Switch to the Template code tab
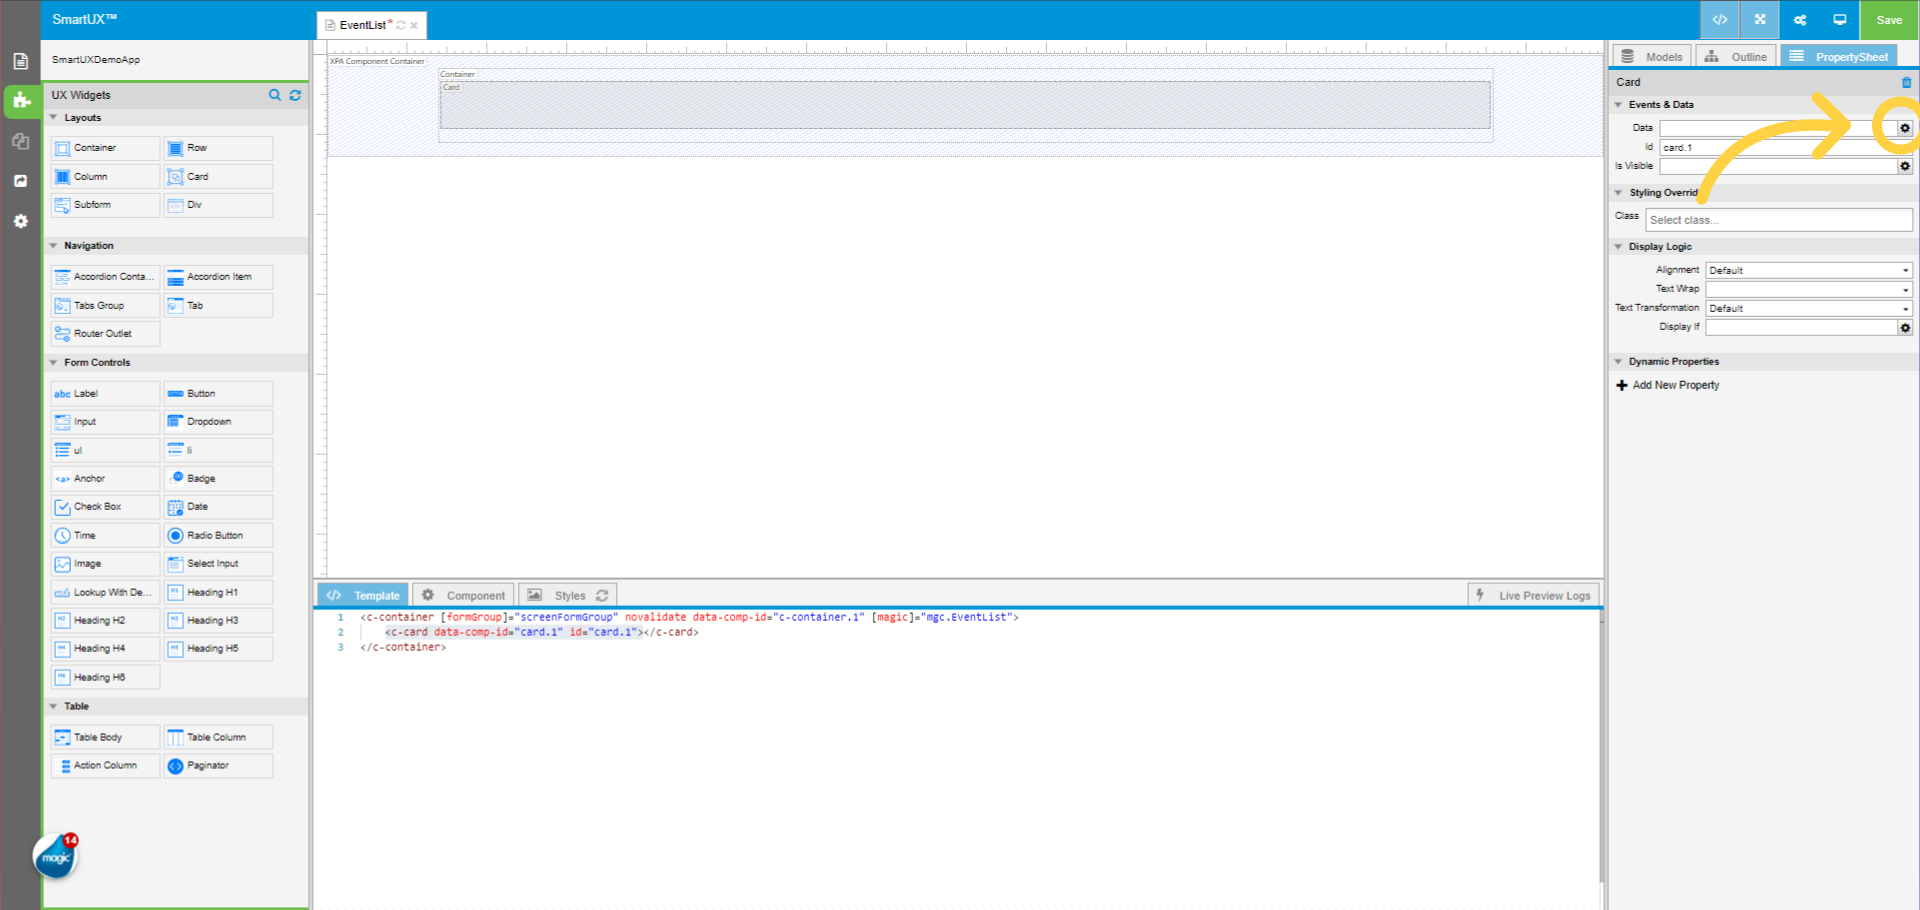Viewport: 1920px width, 910px height. [x=363, y=595]
